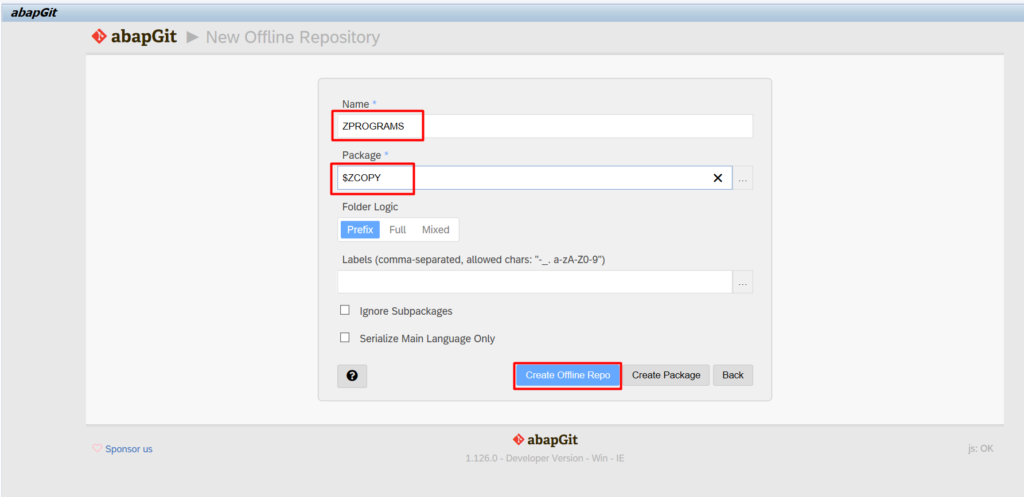Click the Create Offline Repo button
This screenshot has width=1024, height=497.
tap(567, 375)
